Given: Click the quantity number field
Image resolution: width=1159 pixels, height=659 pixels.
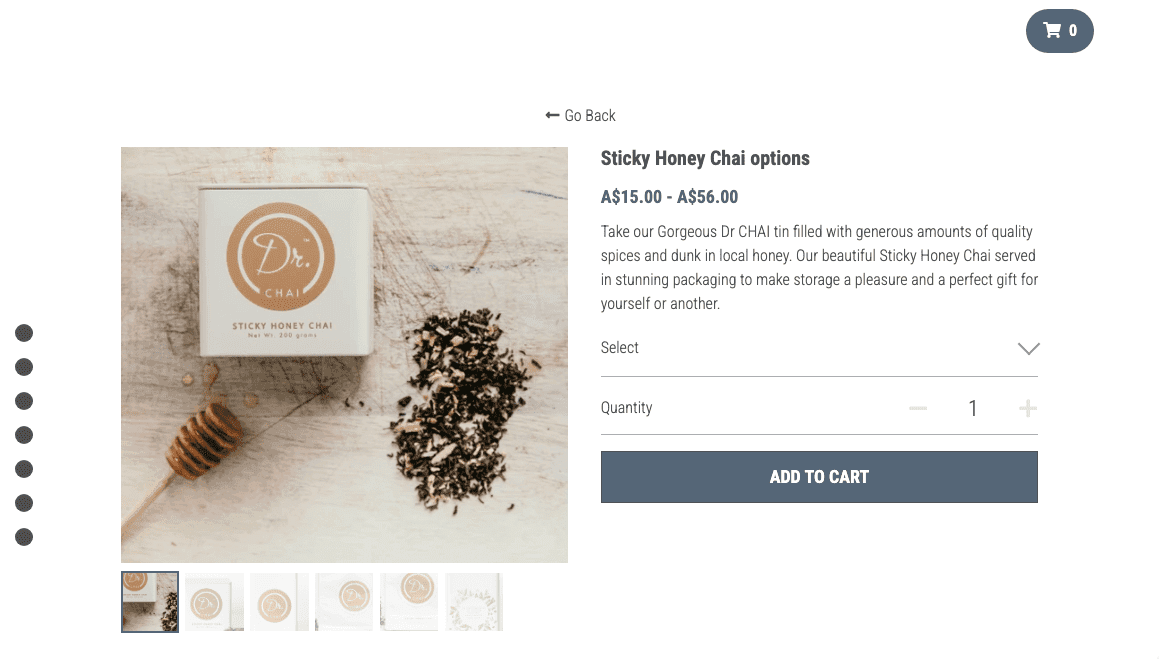Looking at the screenshot, I should click(973, 409).
